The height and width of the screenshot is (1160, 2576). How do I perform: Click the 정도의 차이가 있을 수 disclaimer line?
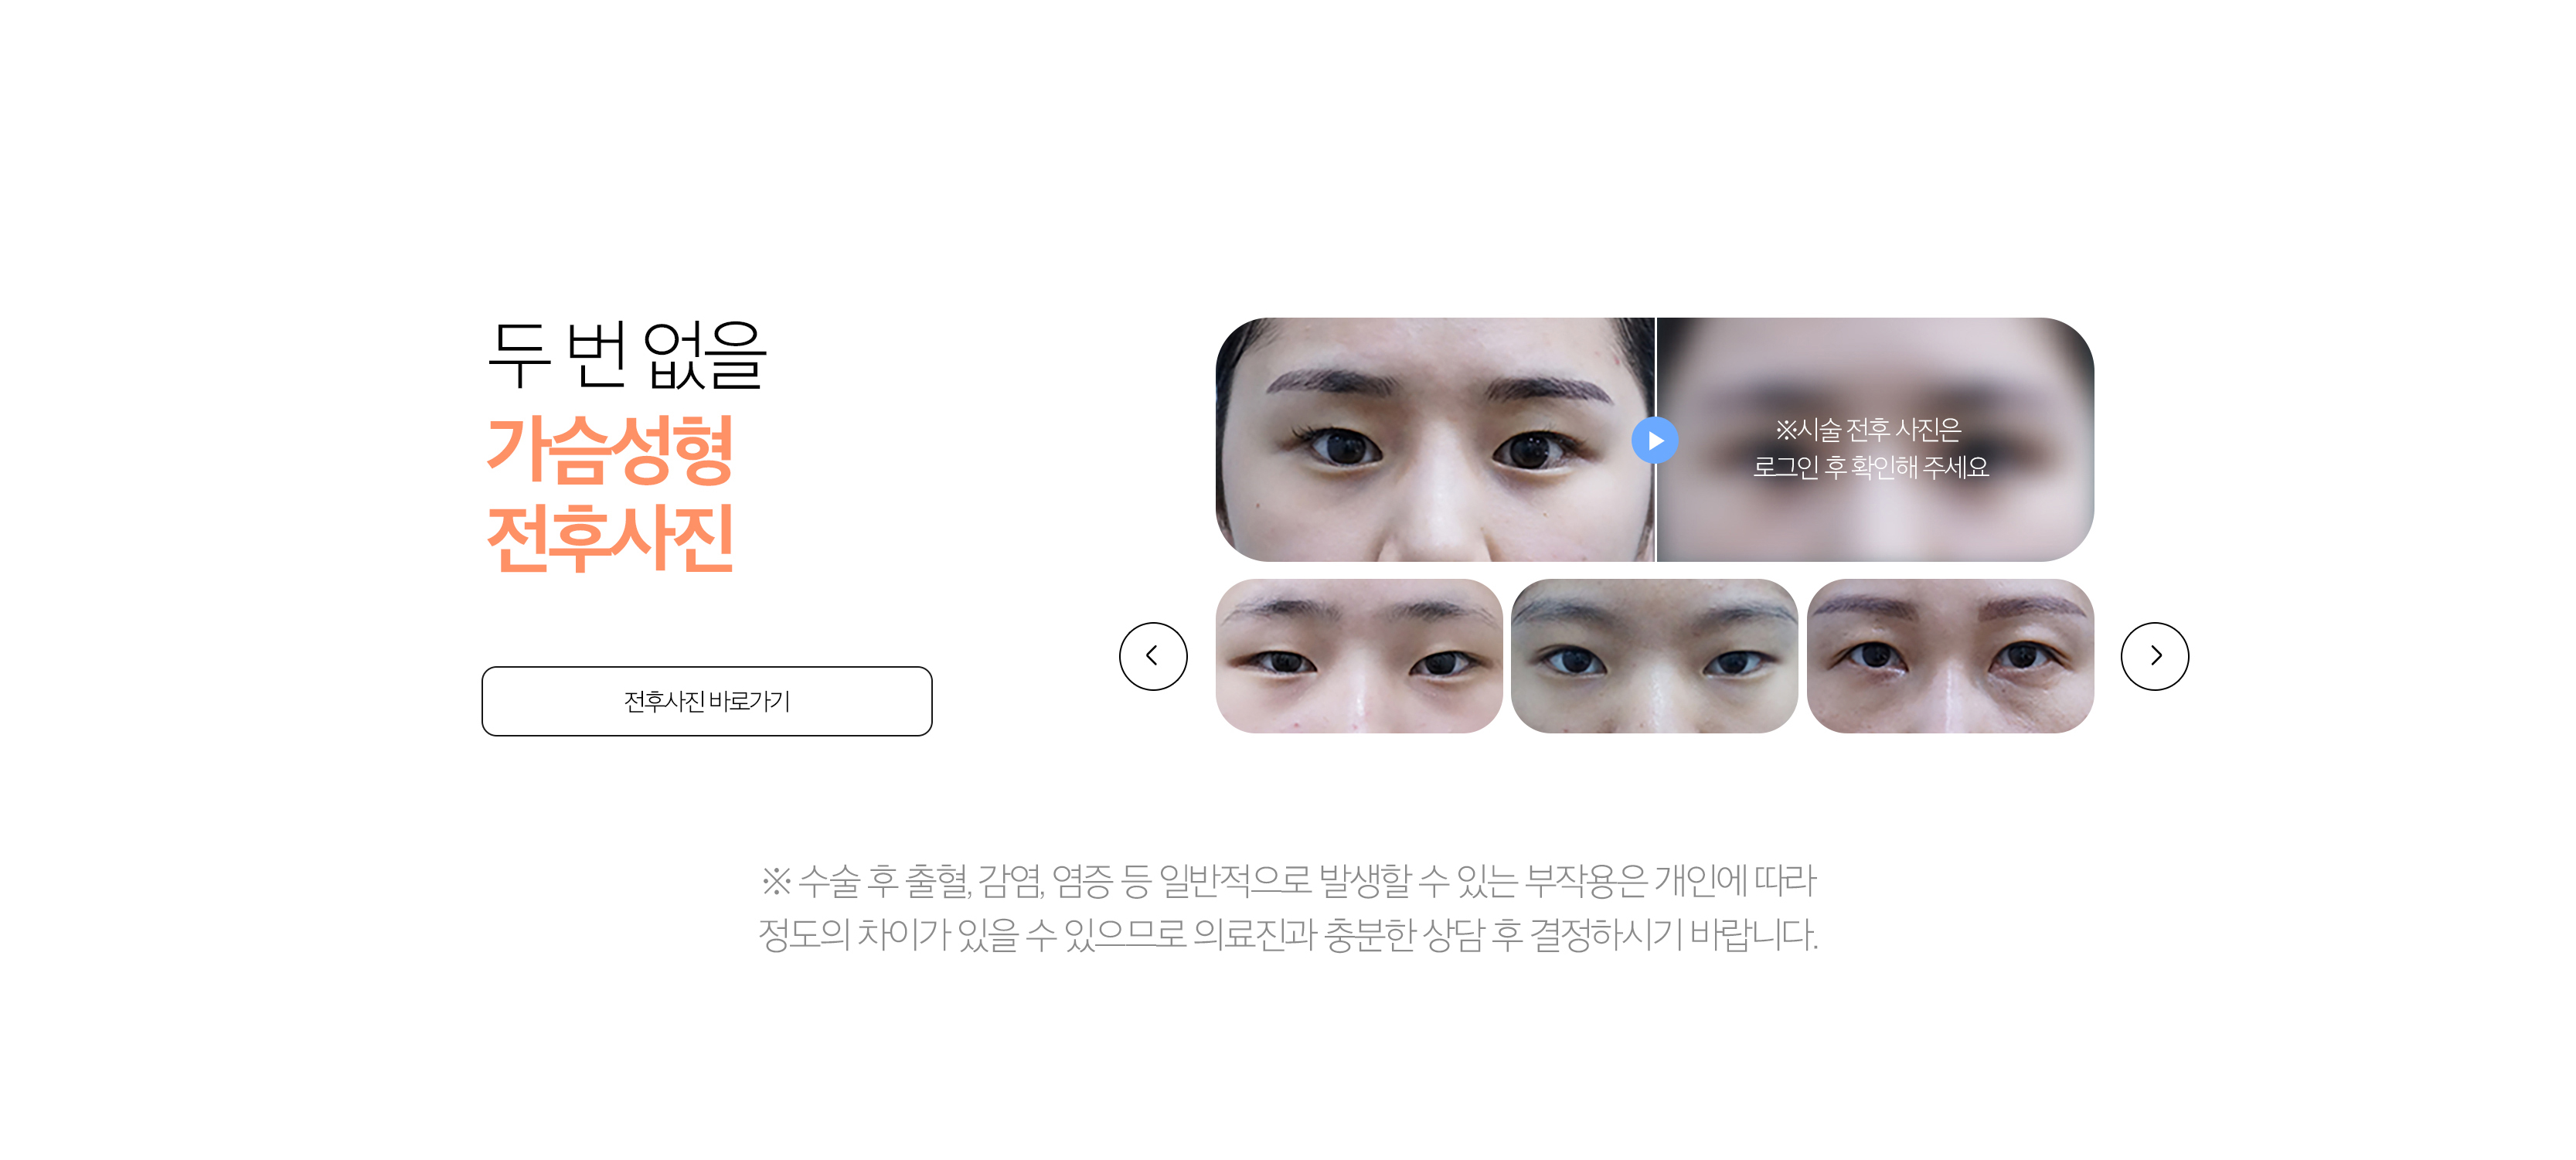click(1288, 935)
